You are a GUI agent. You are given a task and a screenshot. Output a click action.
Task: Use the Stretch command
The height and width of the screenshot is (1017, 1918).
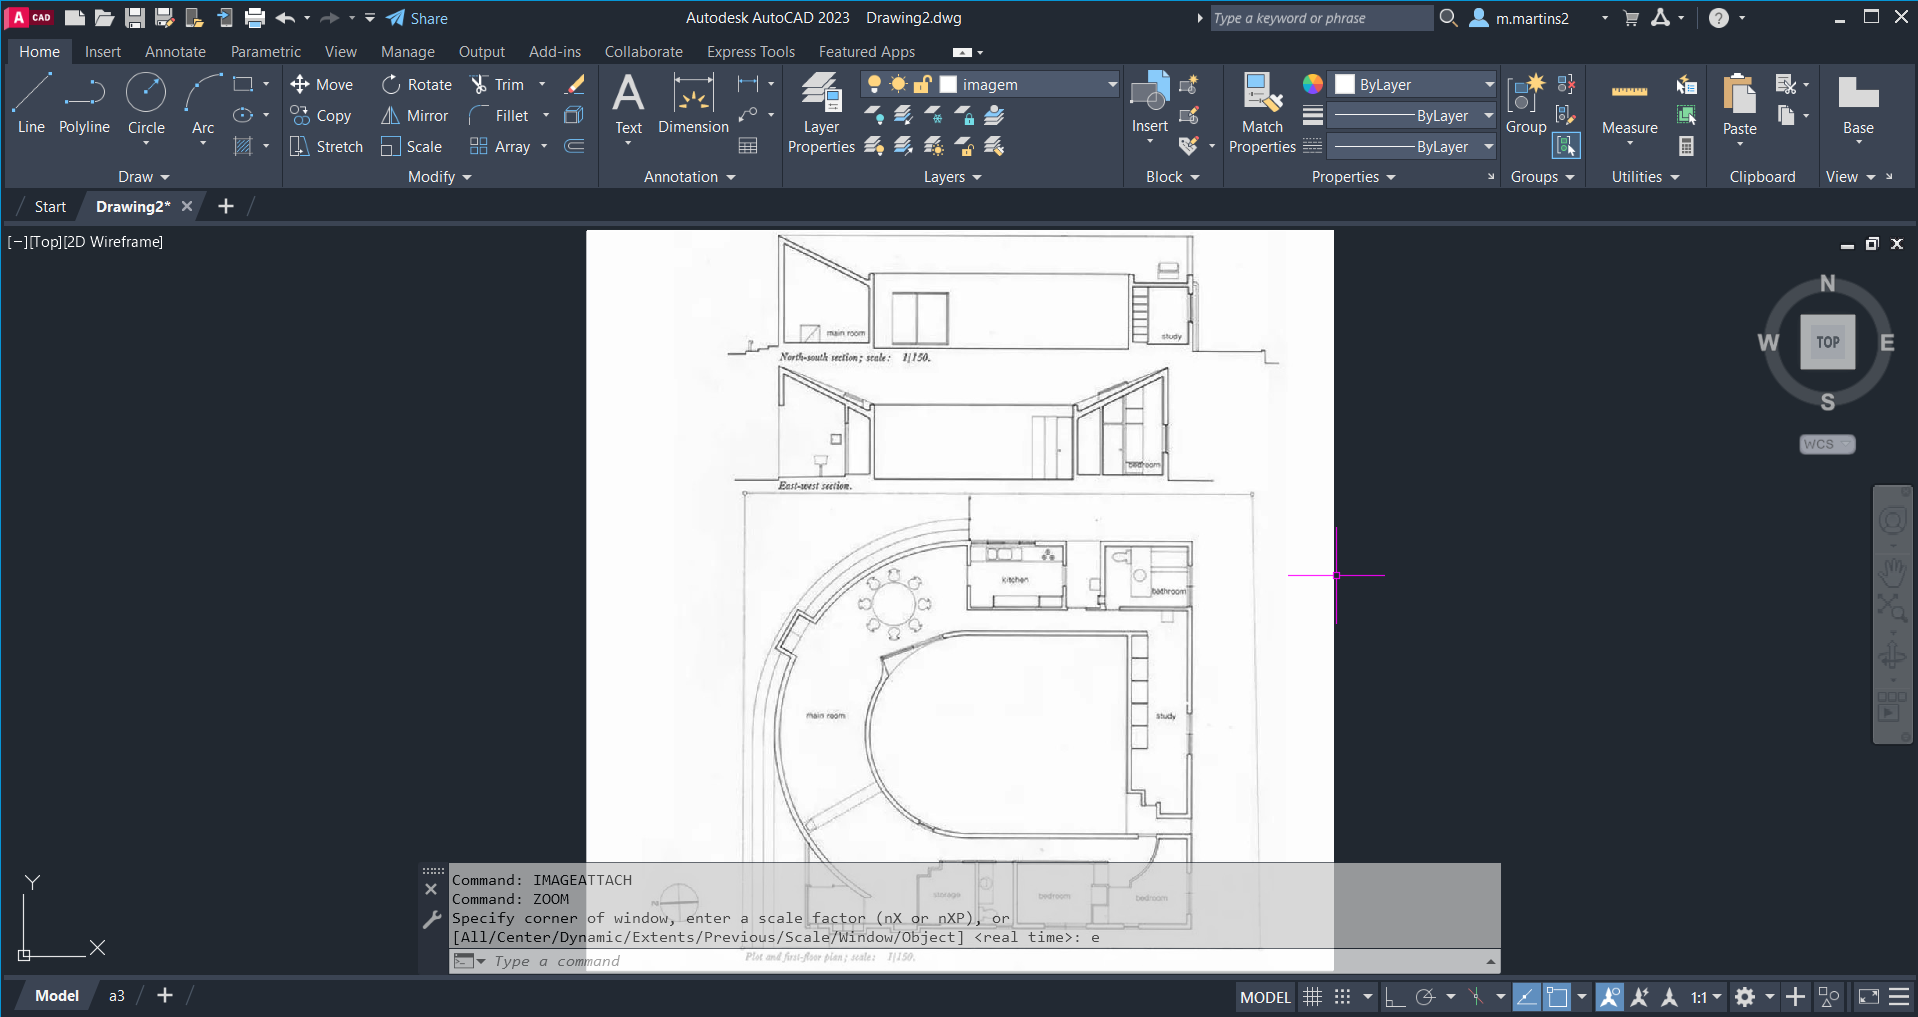(326, 147)
